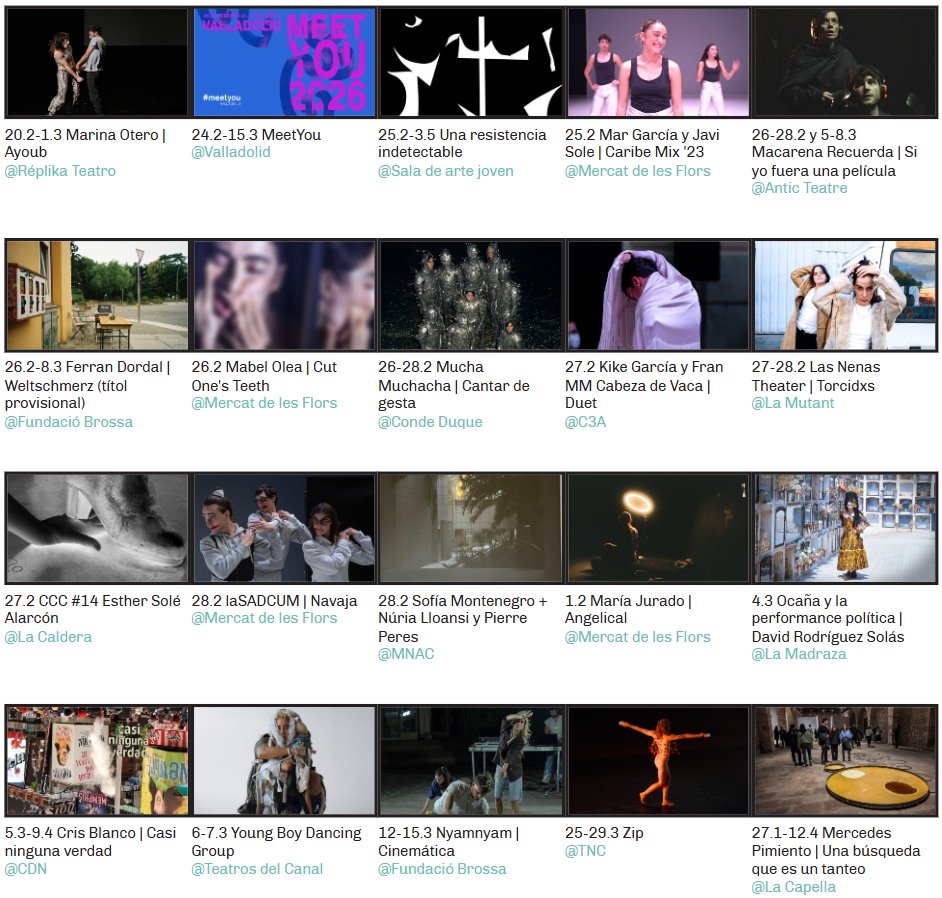Select the title '12-15.3 Nyamnyam | Cinemática'
The width and height of the screenshot is (942, 898).
448,842
